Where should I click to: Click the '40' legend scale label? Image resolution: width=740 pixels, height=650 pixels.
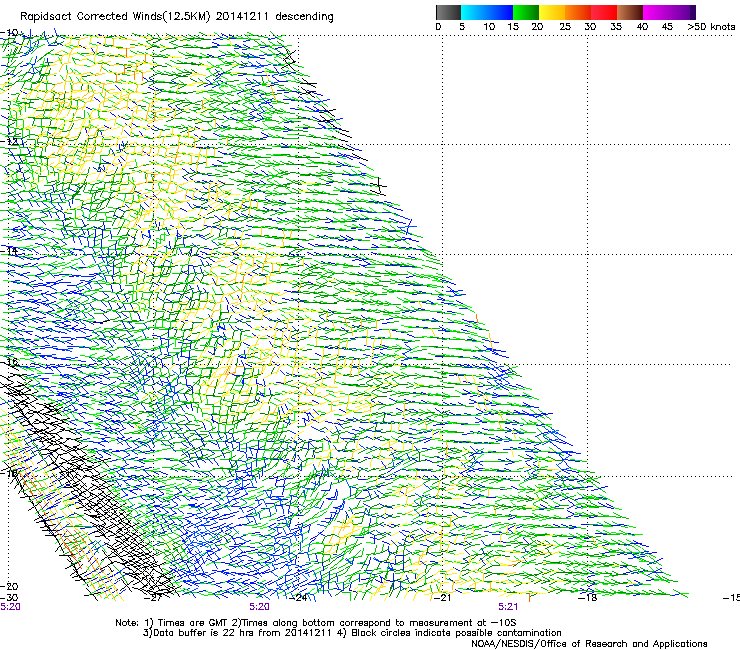click(642, 27)
